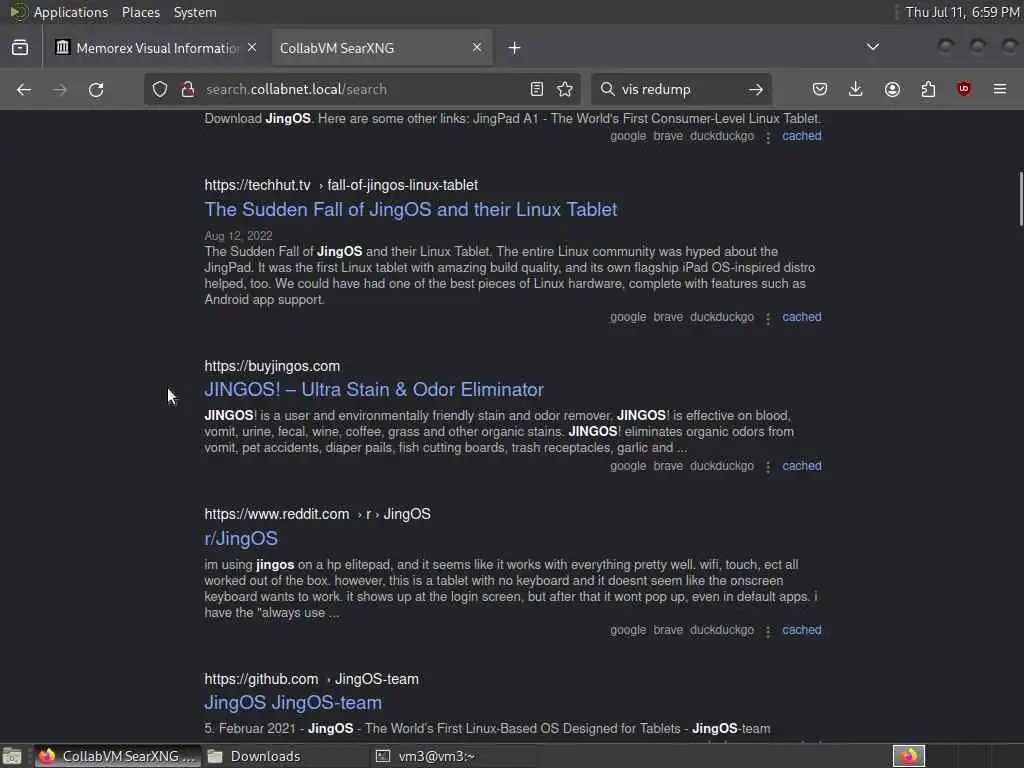This screenshot has height=768, width=1024.
Task: Click the Firefox workspace switcher thumbnail
Action: tap(908, 756)
